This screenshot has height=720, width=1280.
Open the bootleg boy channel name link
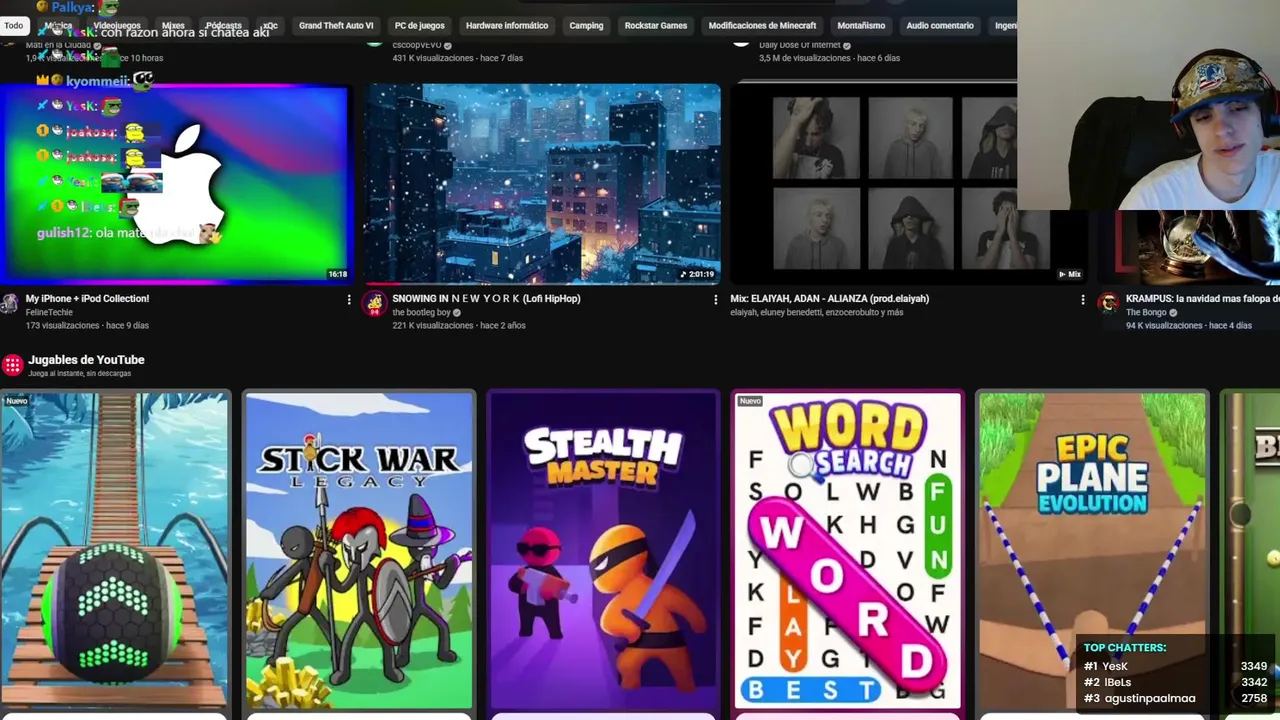coord(421,312)
